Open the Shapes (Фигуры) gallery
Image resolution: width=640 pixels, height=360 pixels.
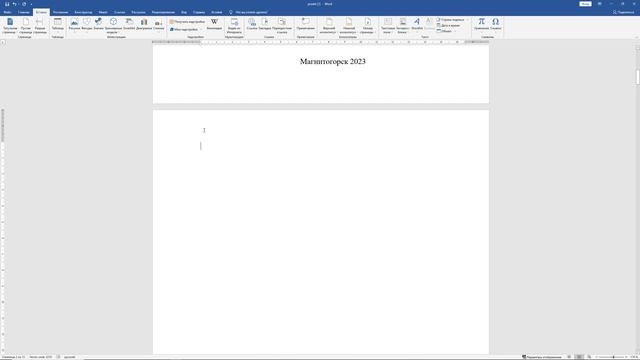coord(87,24)
